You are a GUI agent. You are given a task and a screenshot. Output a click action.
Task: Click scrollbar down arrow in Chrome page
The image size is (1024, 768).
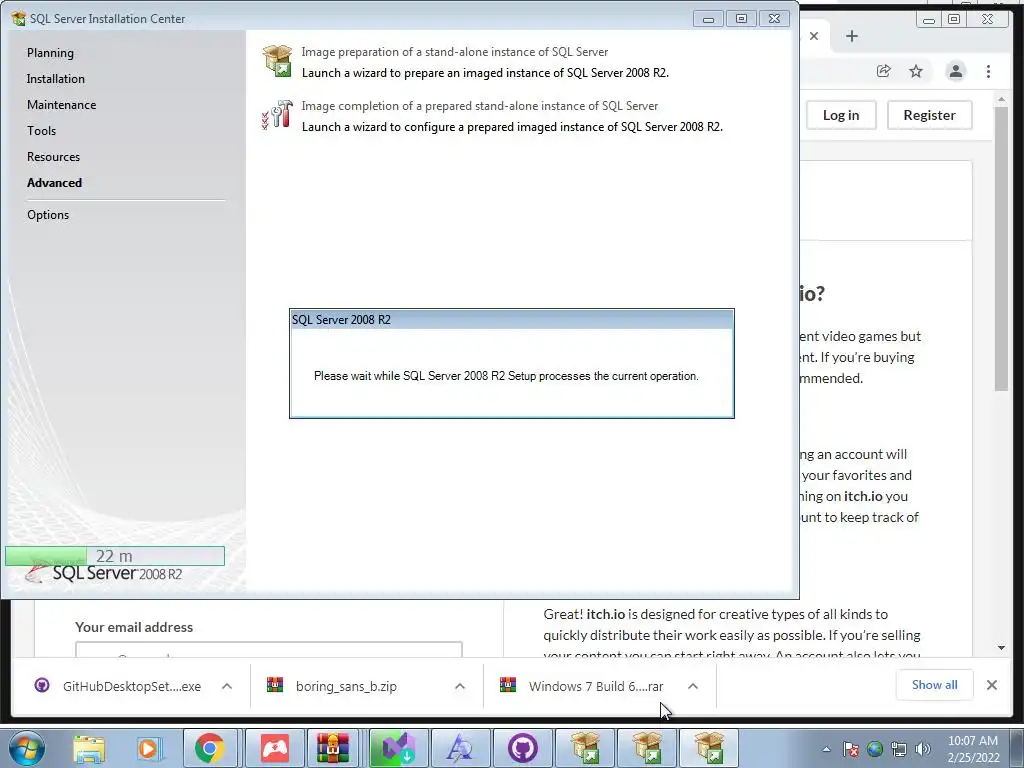click(1001, 648)
